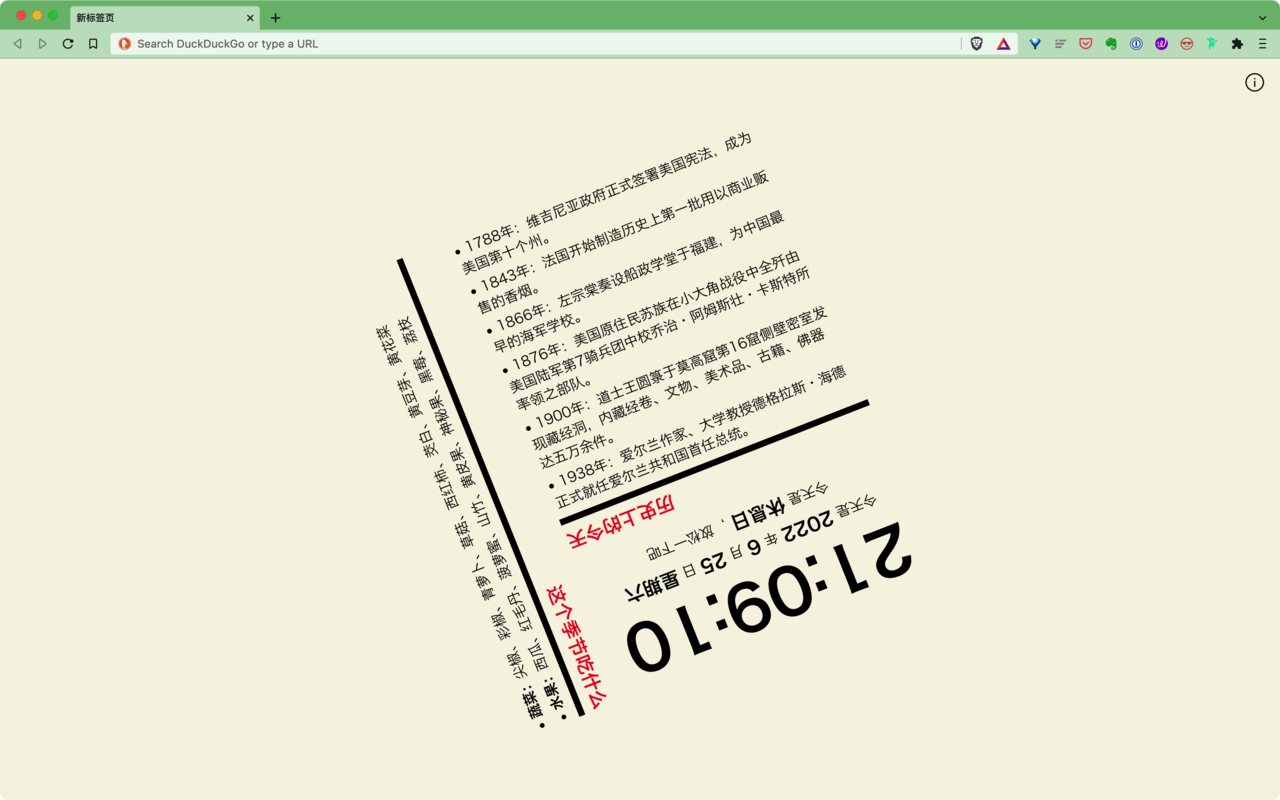Click the info icon on page

point(1254,83)
